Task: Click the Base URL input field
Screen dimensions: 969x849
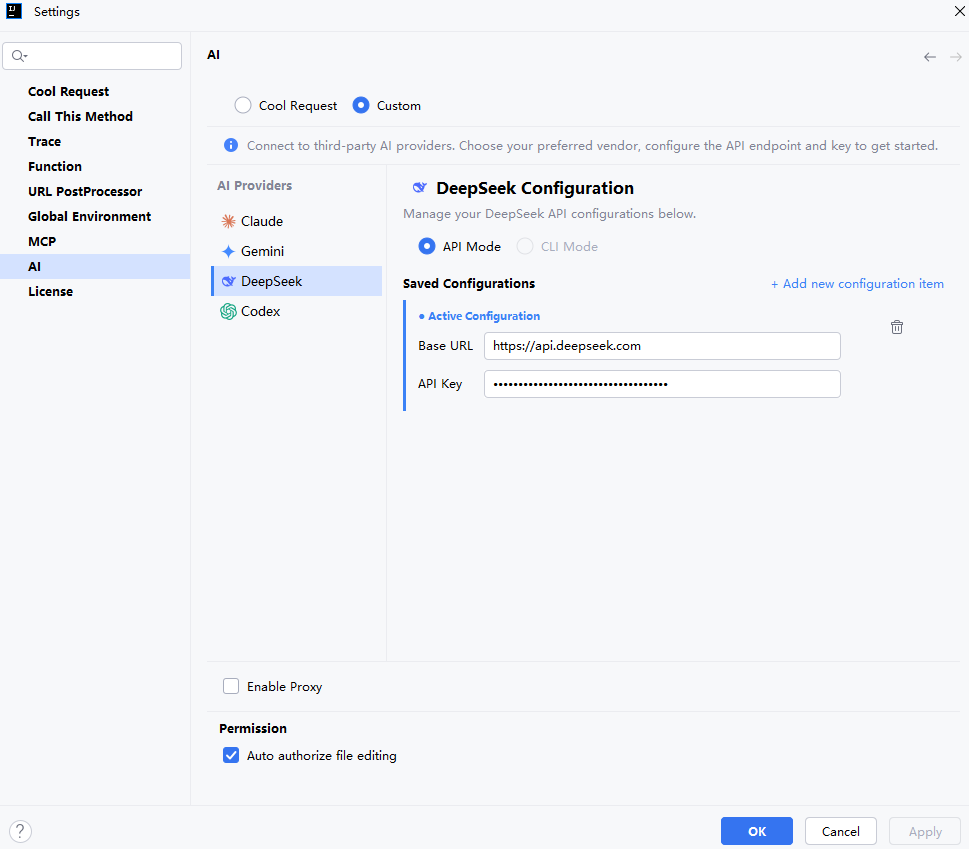Action: pos(662,346)
